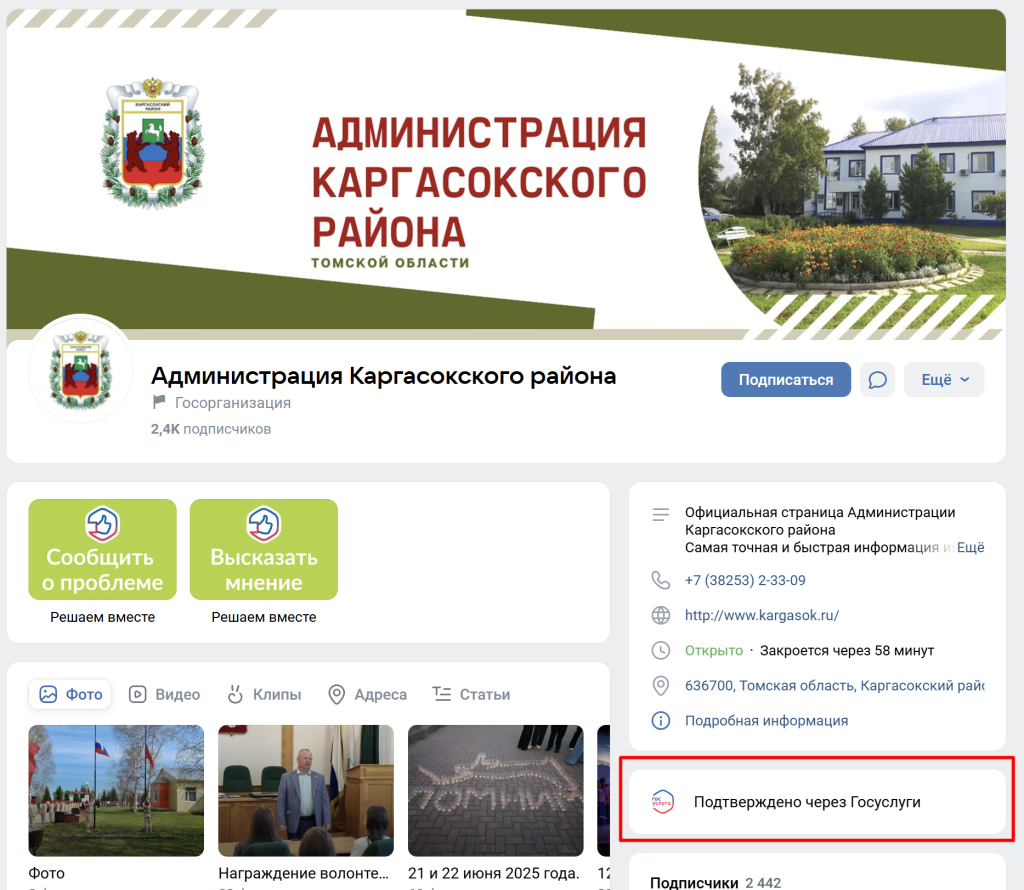
Task: Click the clock opening hours icon
Action: coord(660,650)
